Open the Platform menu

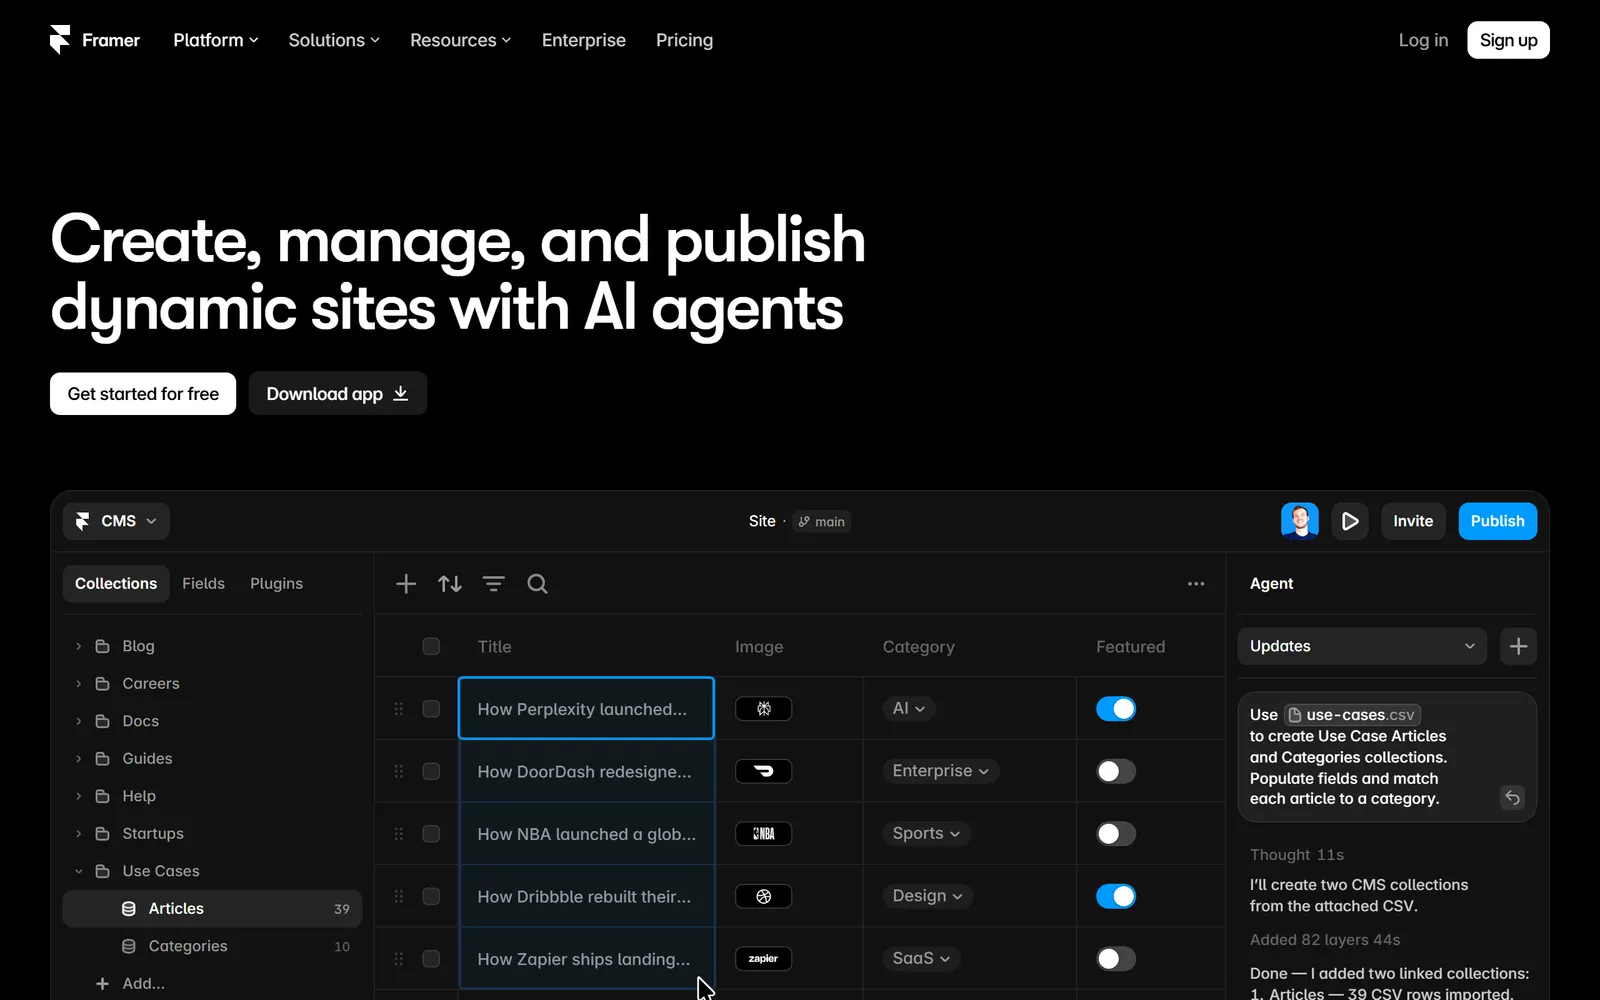[x=215, y=40]
